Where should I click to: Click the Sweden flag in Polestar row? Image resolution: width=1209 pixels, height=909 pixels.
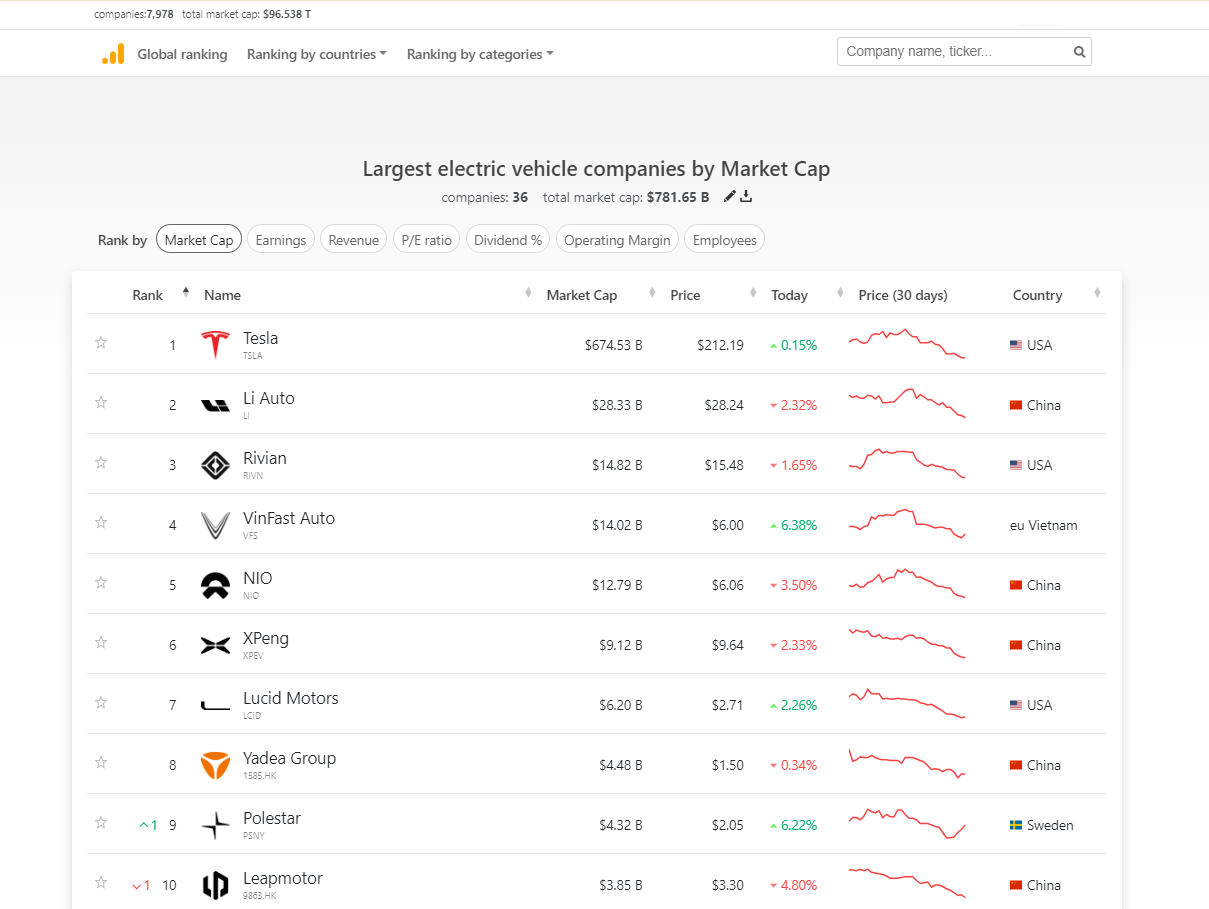tap(1016, 825)
